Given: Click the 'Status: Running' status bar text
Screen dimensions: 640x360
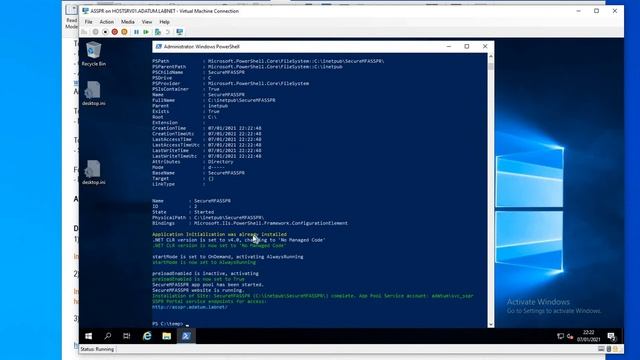Looking at the screenshot, I should (x=97, y=349).
